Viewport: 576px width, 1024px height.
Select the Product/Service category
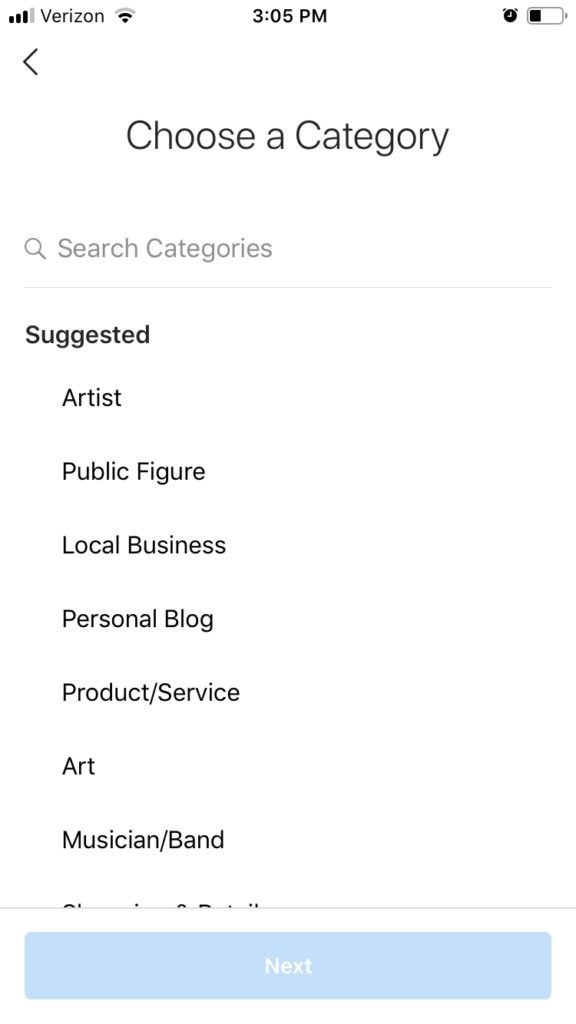pyautogui.click(x=150, y=692)
